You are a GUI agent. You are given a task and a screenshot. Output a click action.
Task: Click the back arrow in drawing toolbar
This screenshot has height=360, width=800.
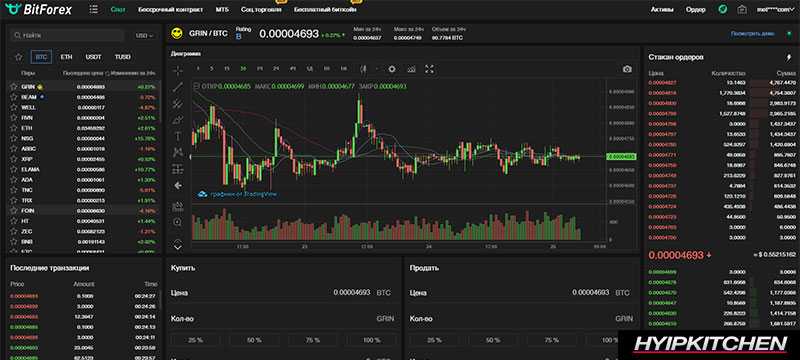[x=178, y=186]
